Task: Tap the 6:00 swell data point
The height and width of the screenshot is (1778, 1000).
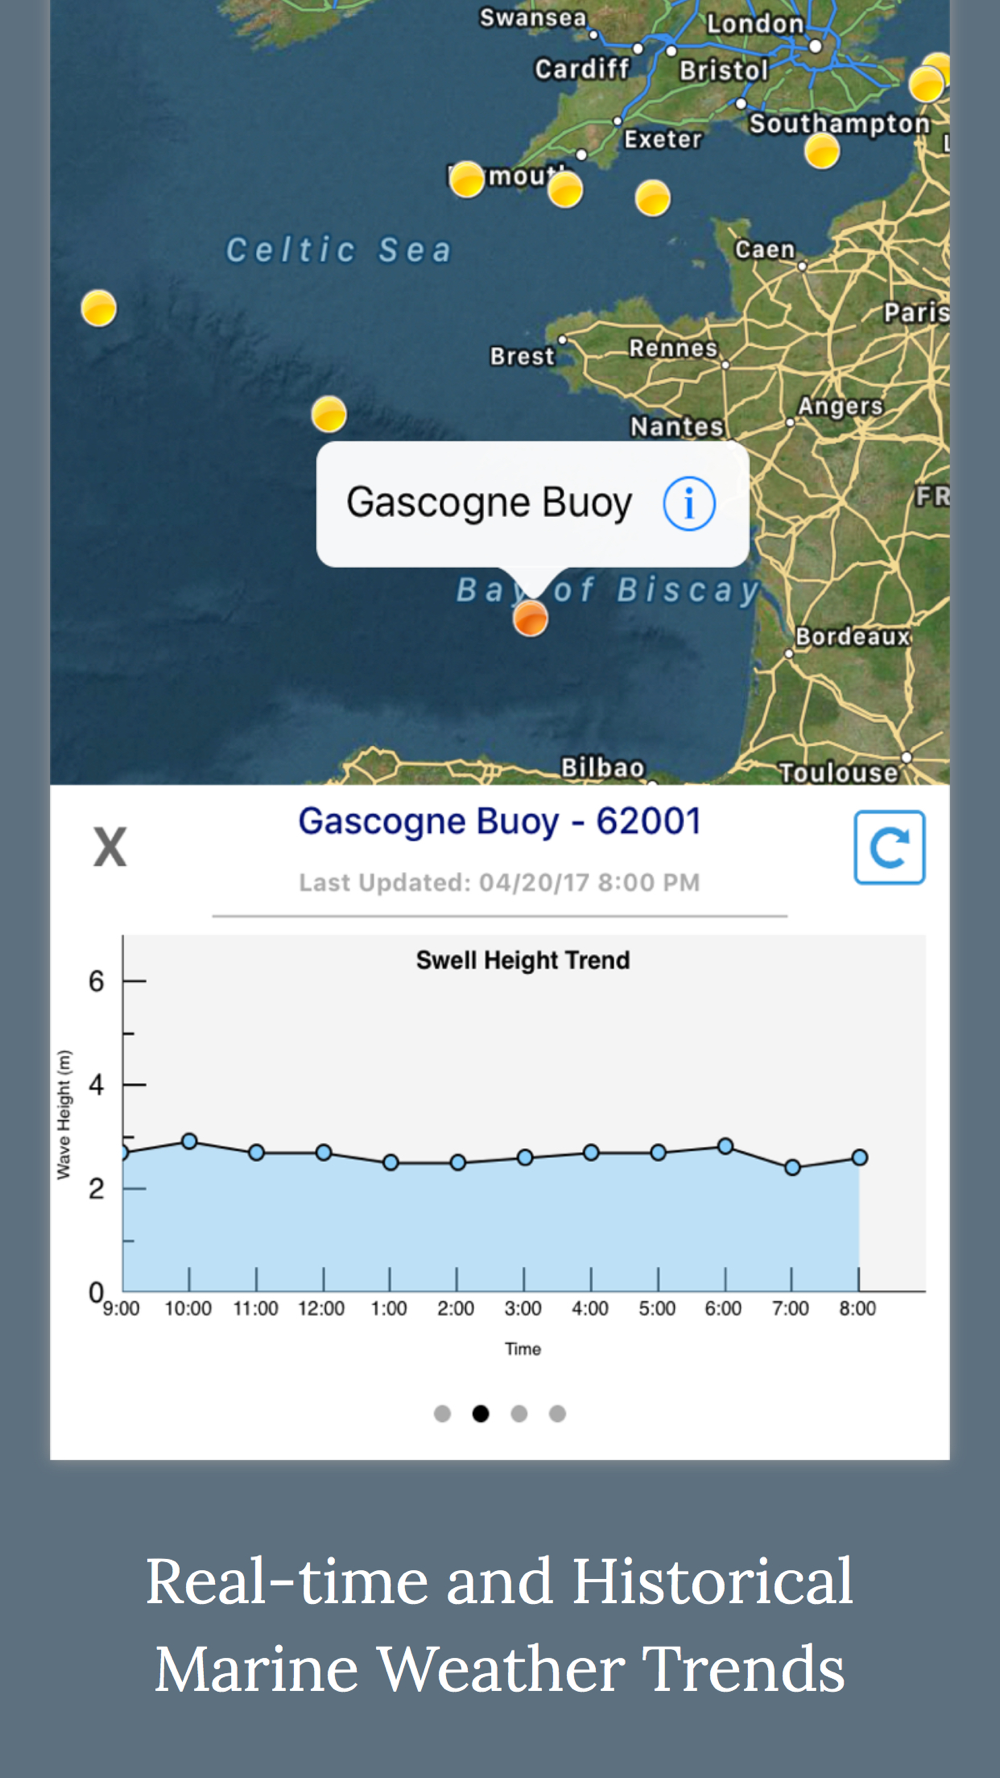Action: tap(725, 1146)
